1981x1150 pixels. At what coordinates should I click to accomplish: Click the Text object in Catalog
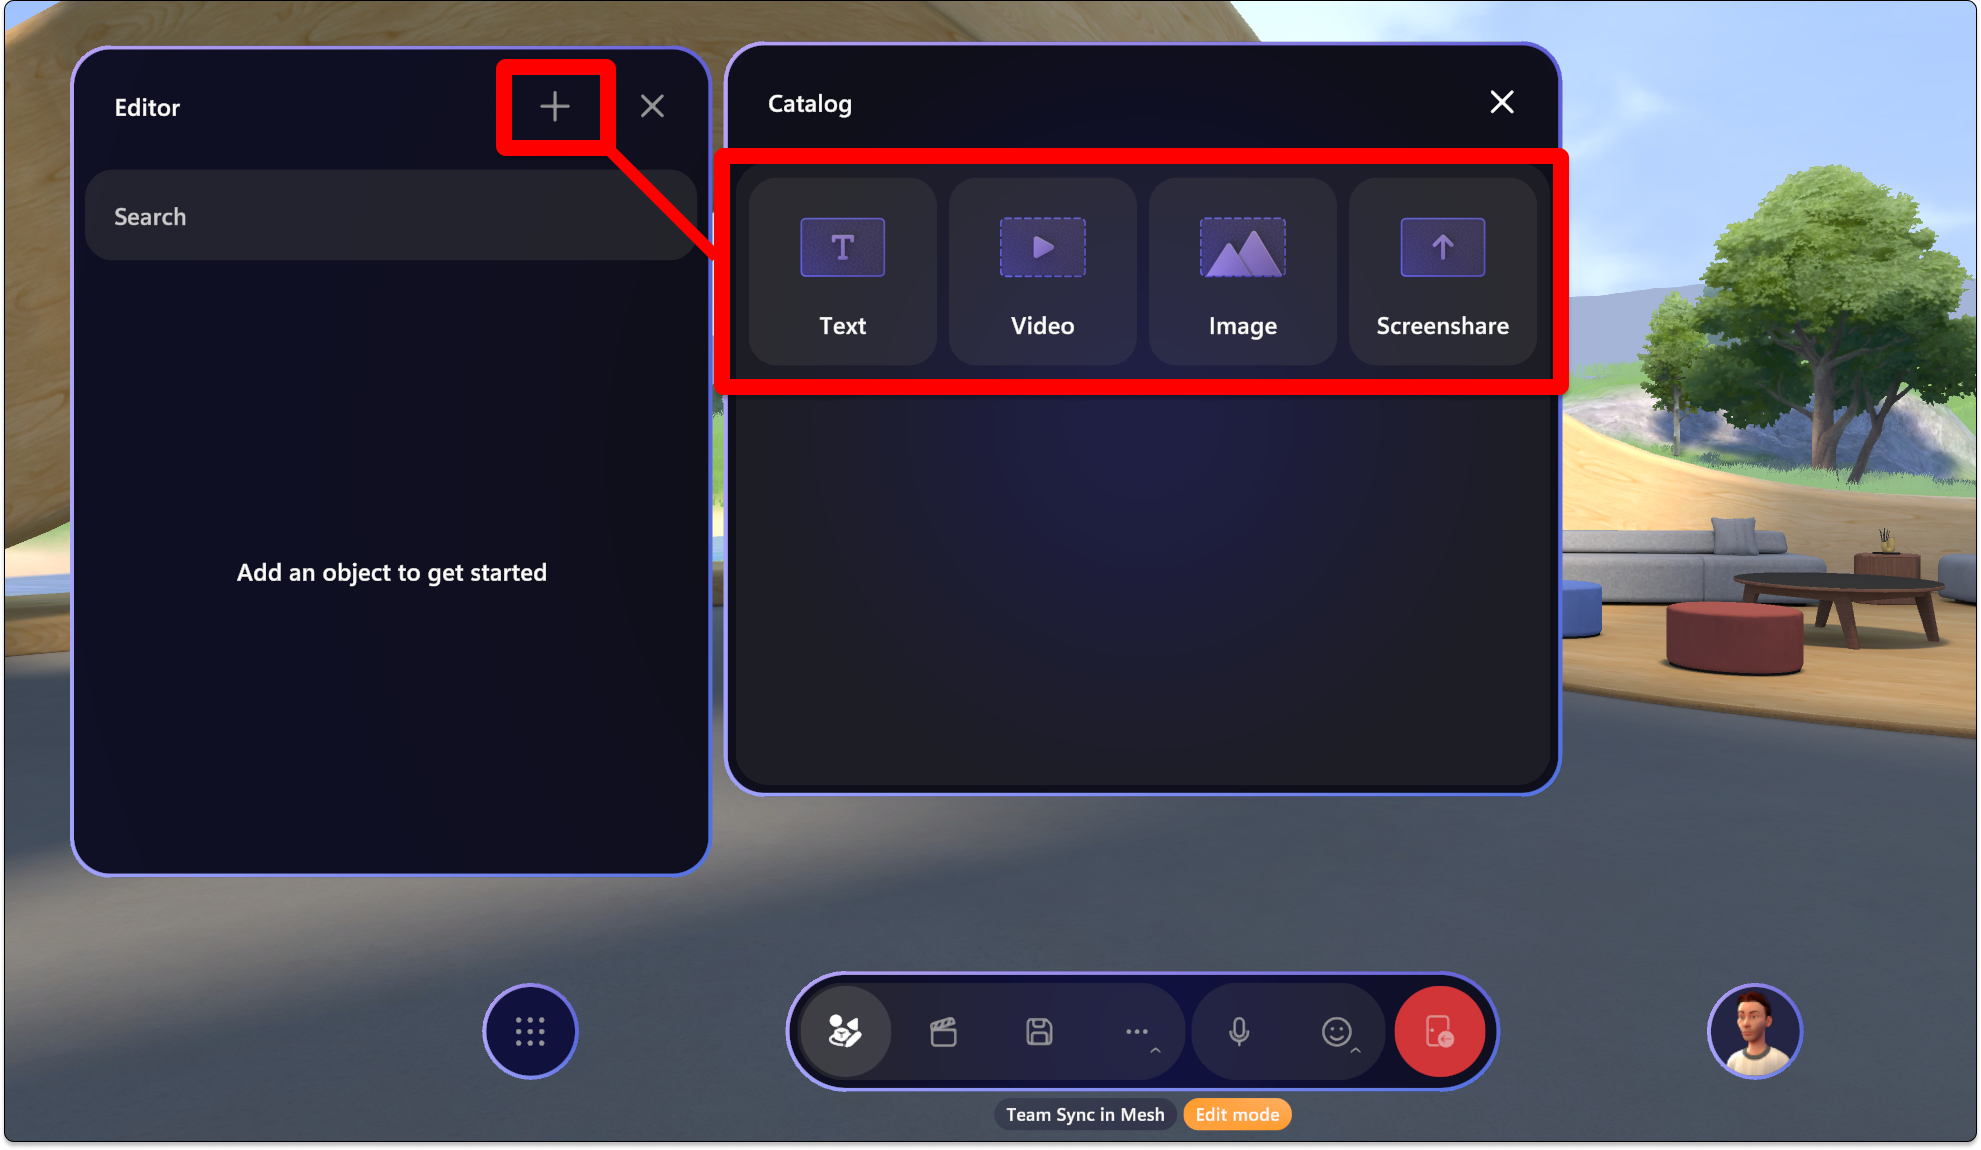(841, 270)
